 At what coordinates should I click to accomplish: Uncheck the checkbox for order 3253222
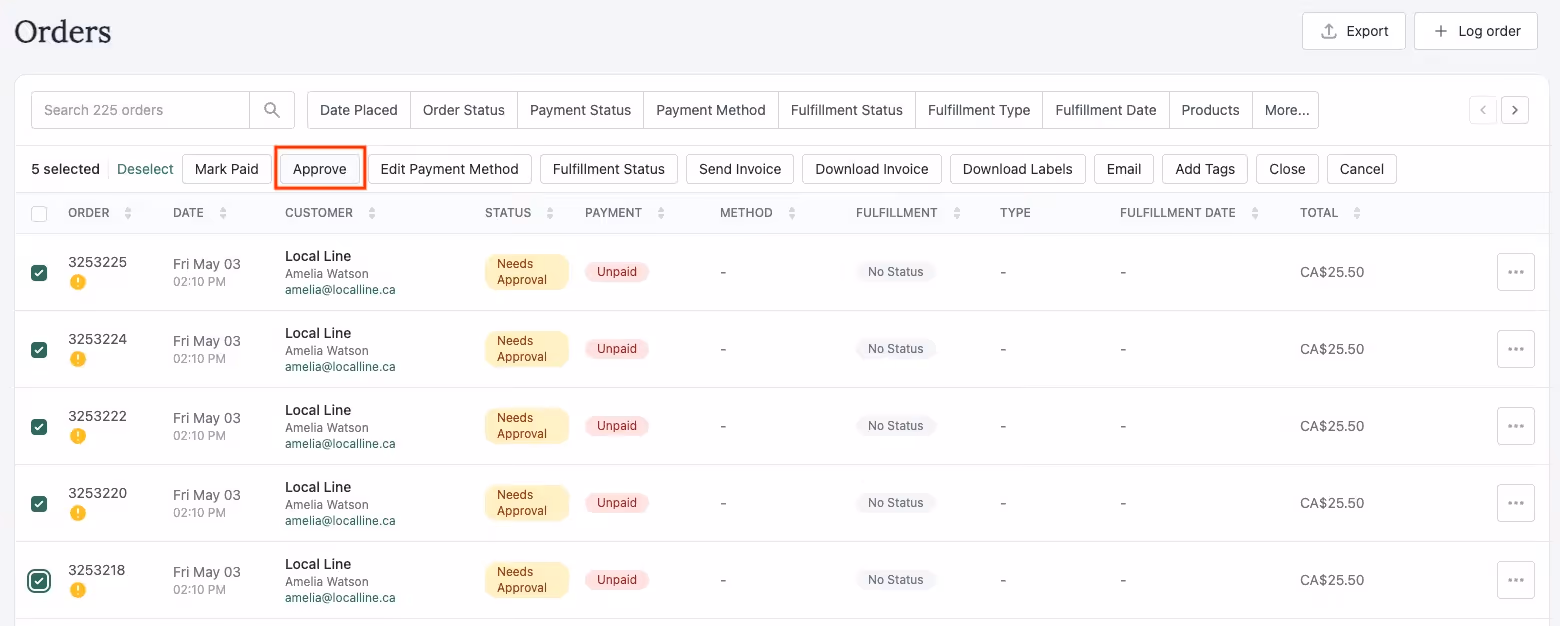39,426
